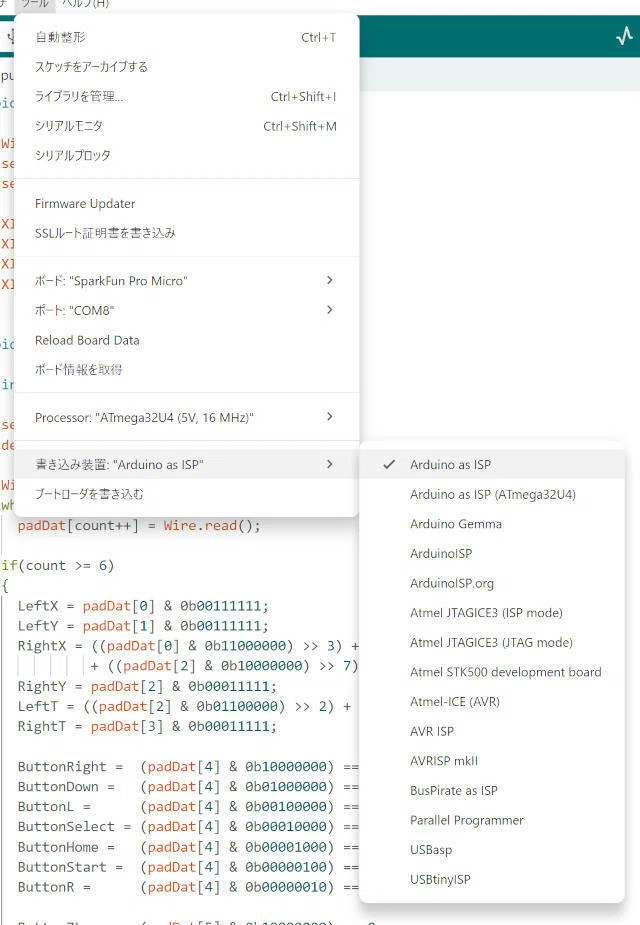
Task: Open the ツール menu in menu bar
Action: pos(35,4)
